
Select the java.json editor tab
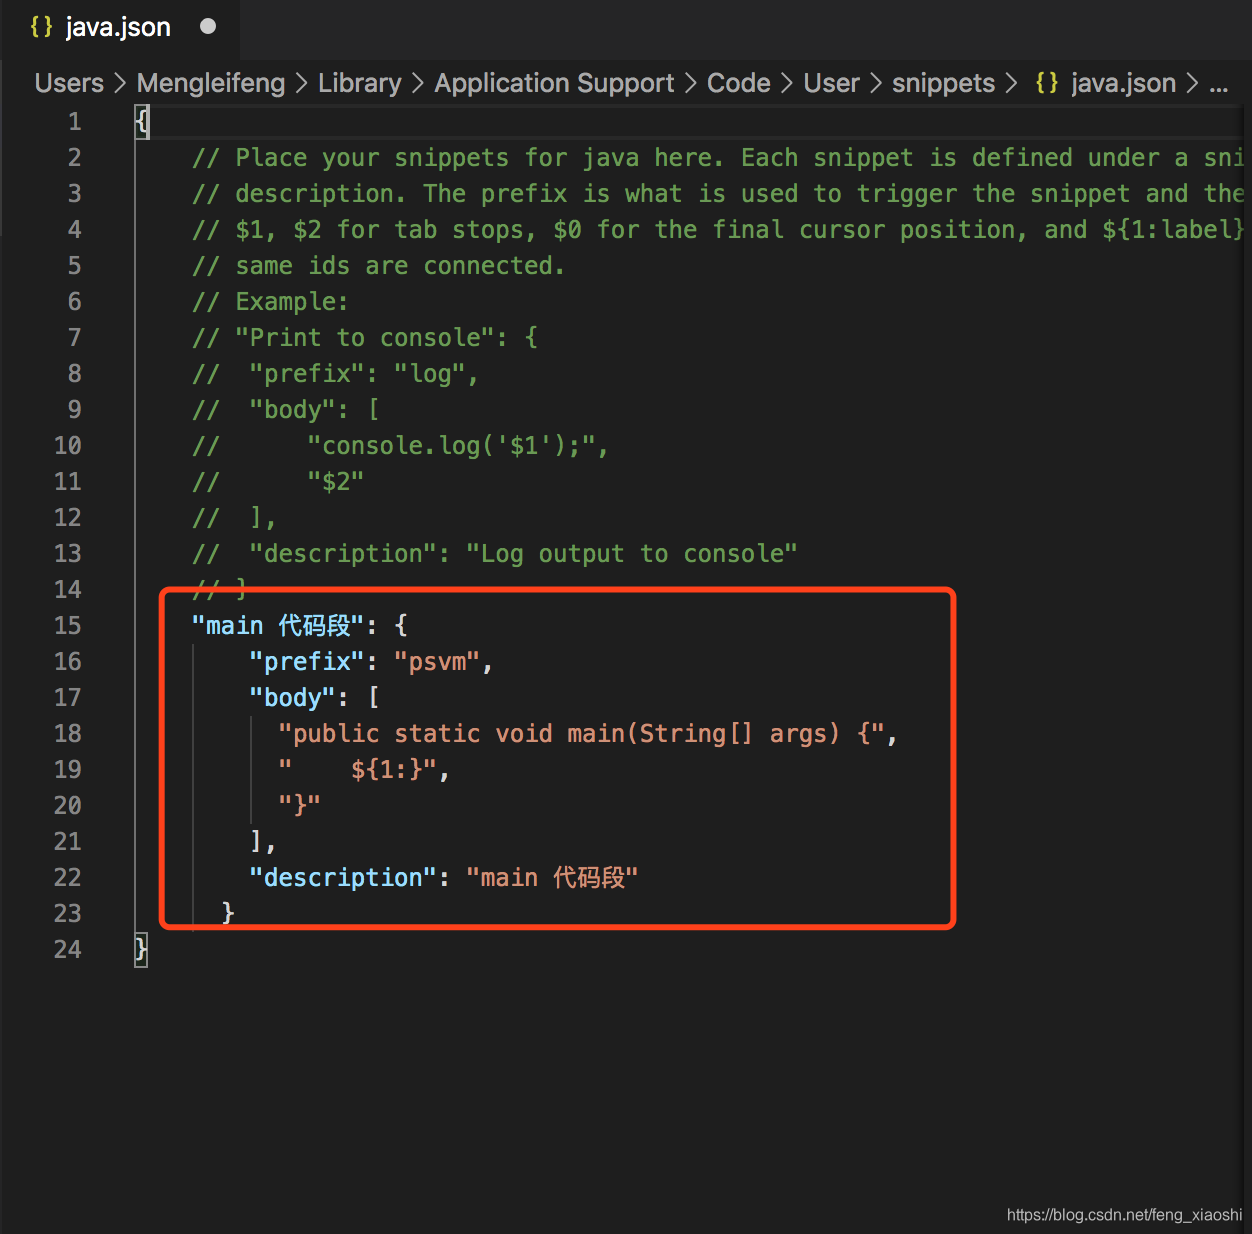pos(120,28)
